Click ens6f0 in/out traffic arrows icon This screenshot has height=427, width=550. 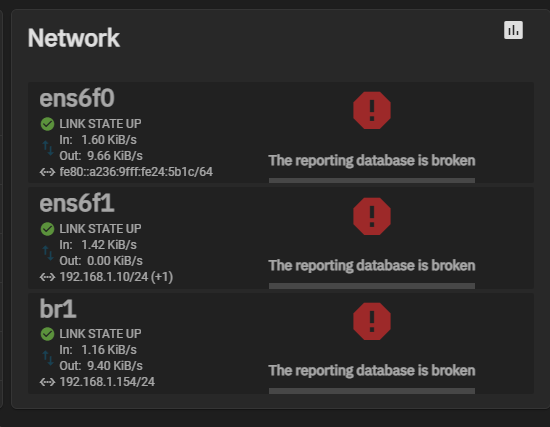click(48, 148)
